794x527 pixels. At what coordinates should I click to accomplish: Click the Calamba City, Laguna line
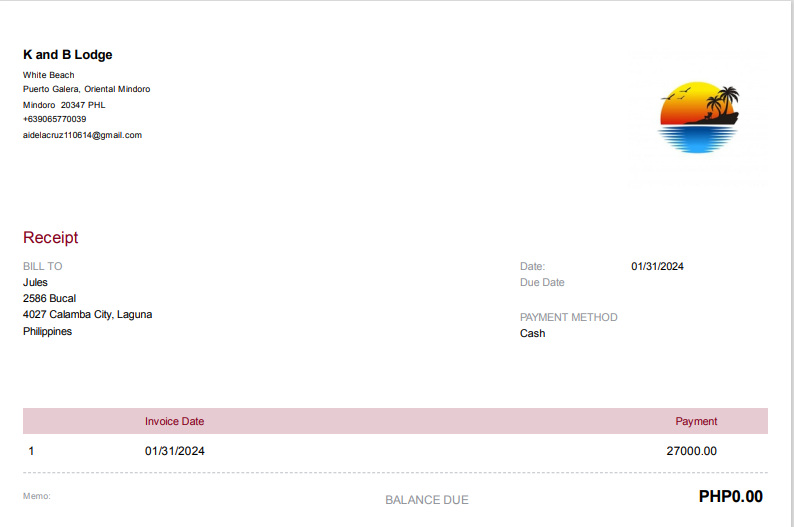[87, 314]
